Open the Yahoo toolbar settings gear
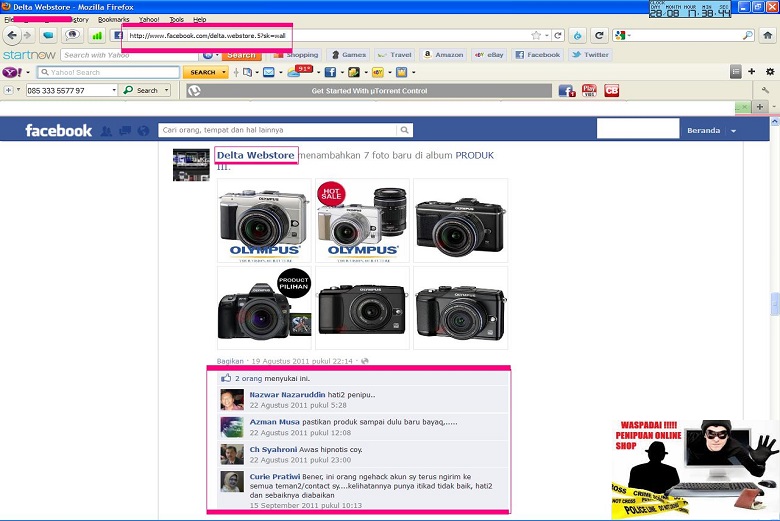Viewport: 780px width, 521px height. (x=770, y=72)
